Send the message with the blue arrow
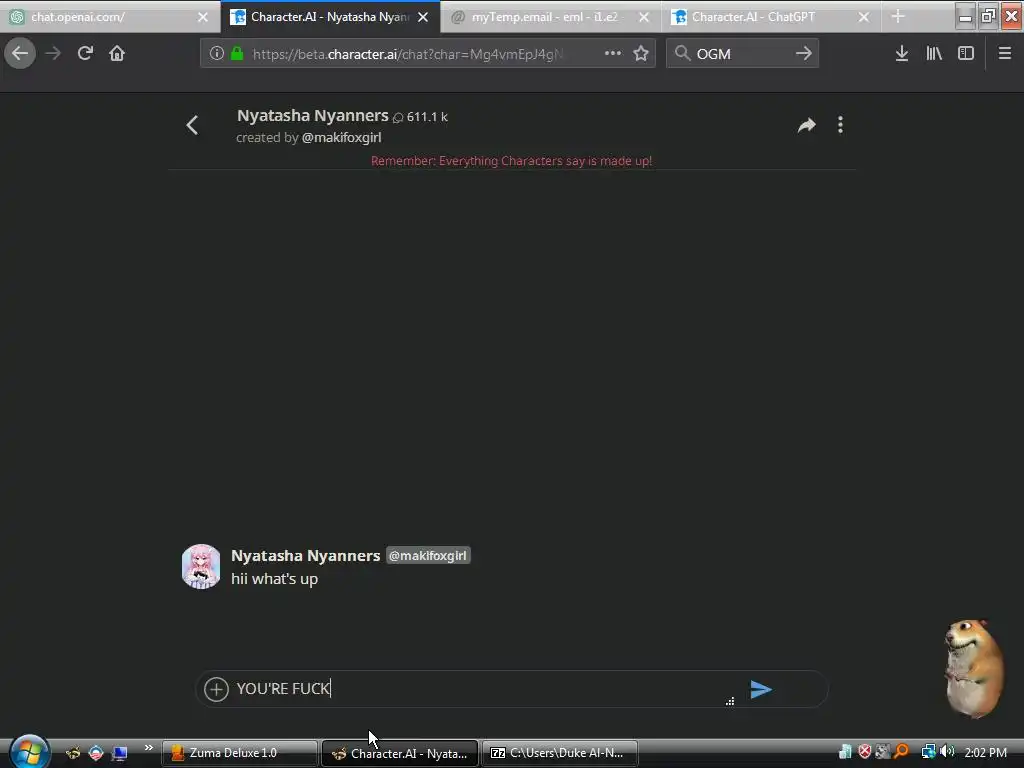The height and width of the screenshot is (768, 1024). [x=761, y=690]
